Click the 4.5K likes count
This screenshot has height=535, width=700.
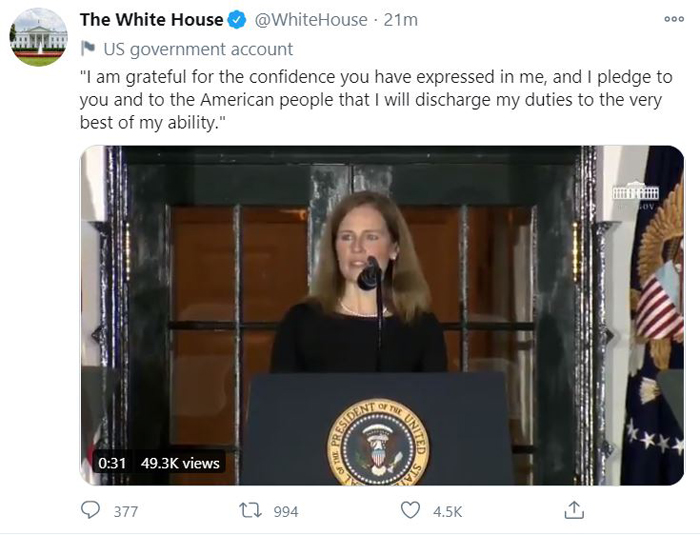(447, 511)
